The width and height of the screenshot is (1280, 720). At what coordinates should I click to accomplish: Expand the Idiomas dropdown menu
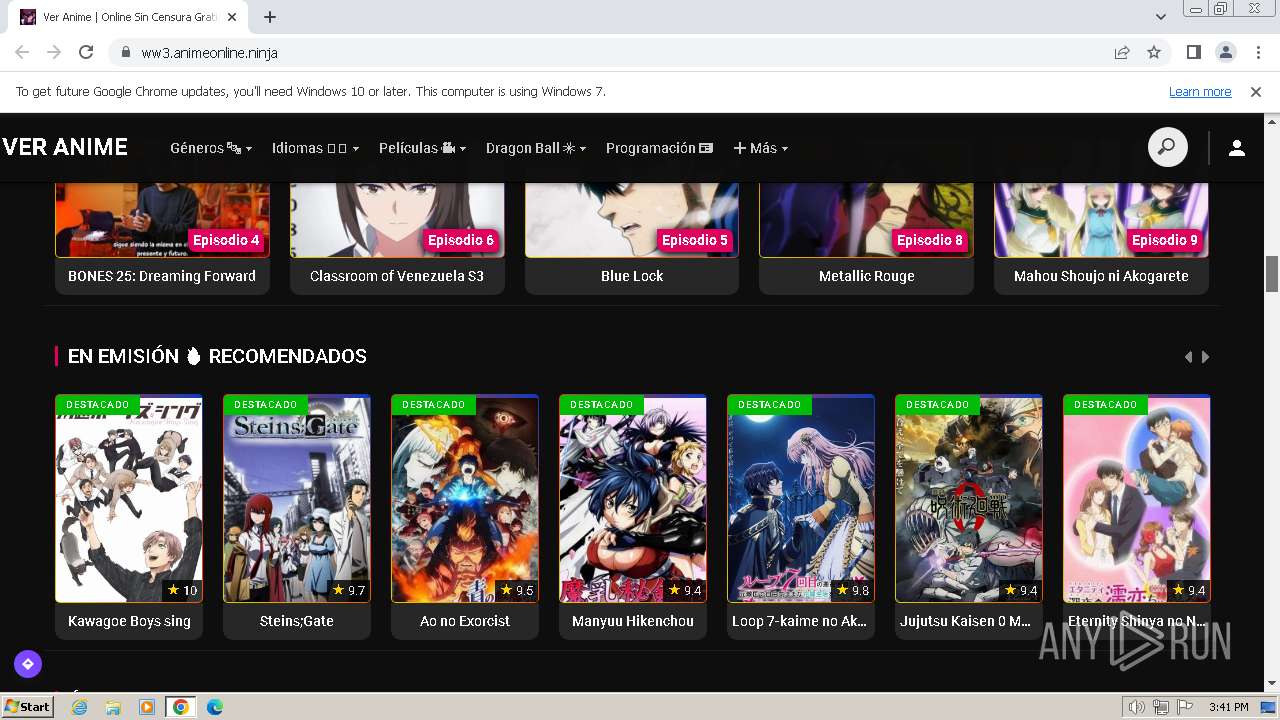(315, 148)
